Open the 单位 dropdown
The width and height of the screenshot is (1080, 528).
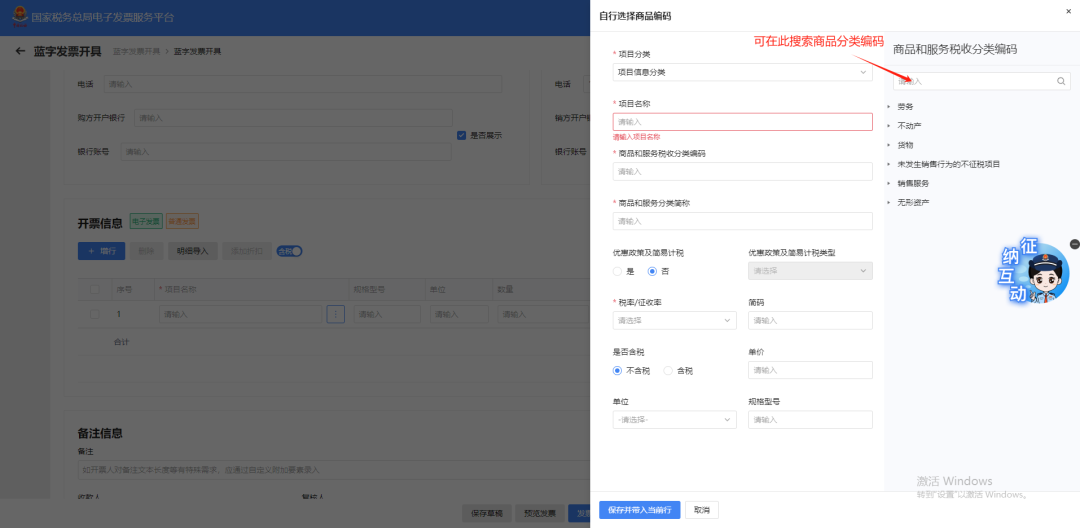674,420
